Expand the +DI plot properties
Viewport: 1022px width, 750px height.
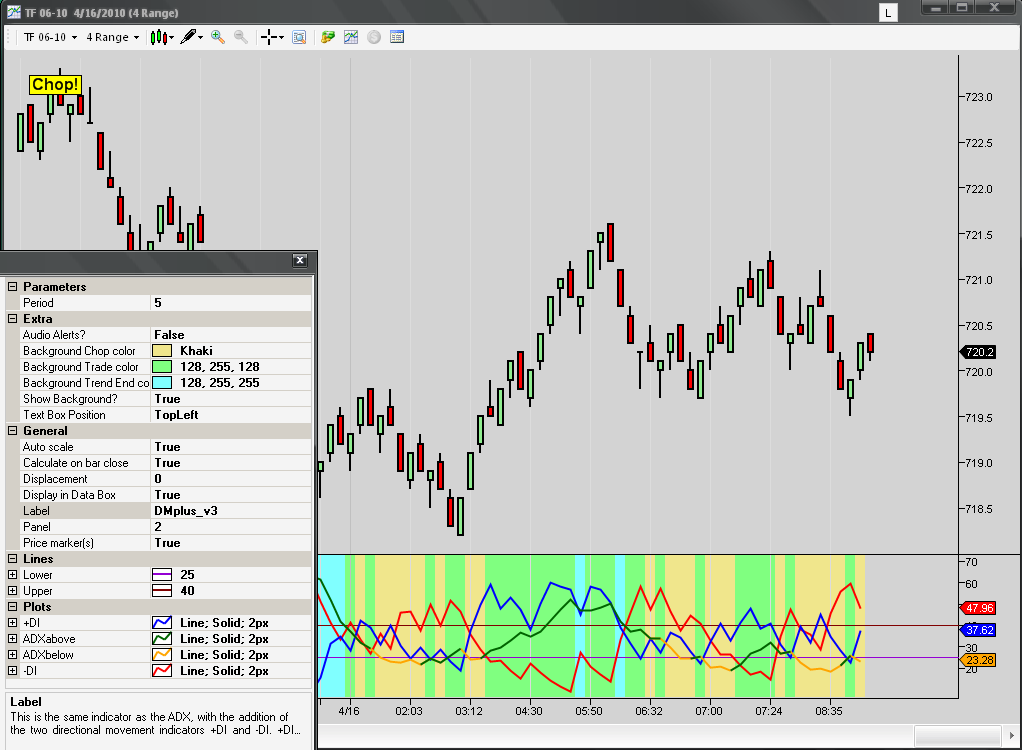[12, 623]
